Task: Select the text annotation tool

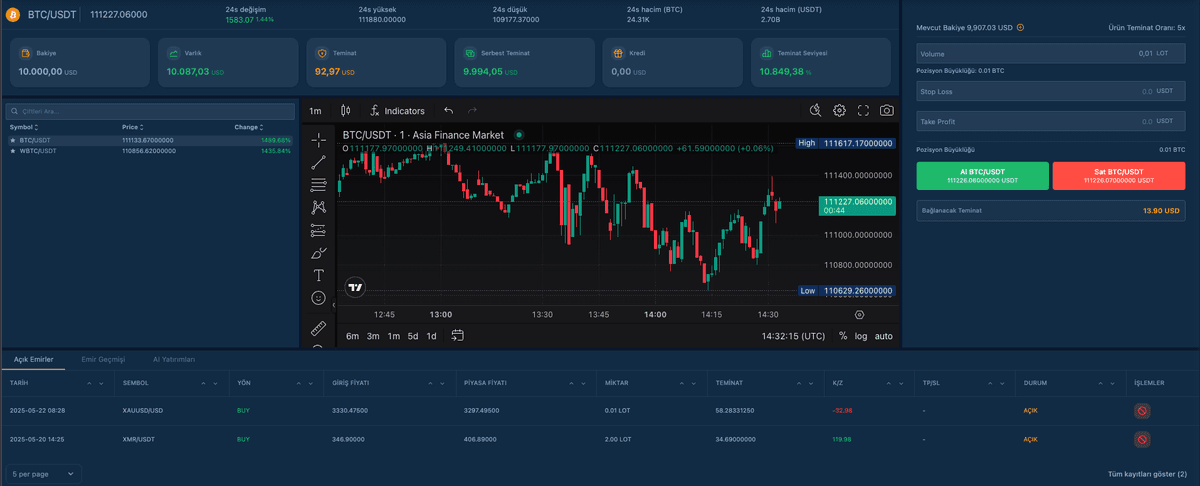Action: [x=319, y=275]
